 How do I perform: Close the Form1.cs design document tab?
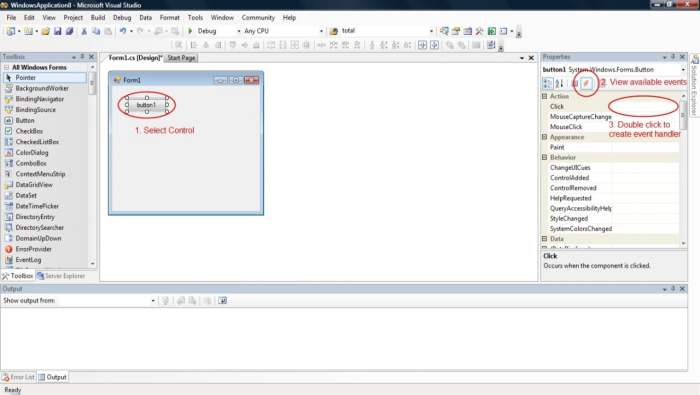click(x=531, y=58)
